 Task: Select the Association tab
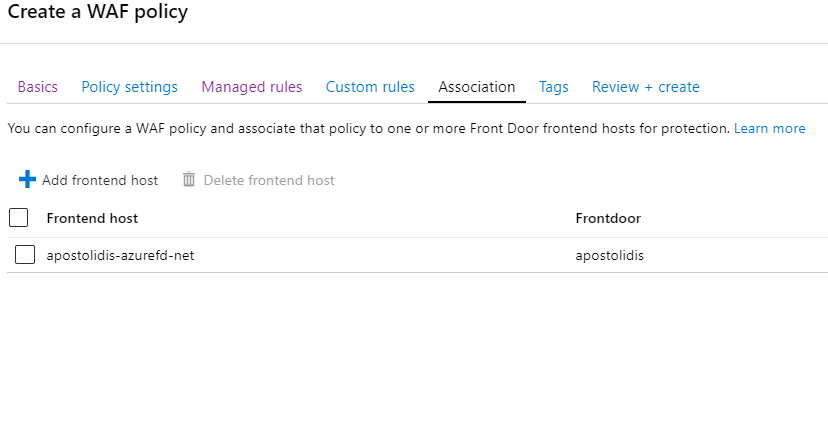[477, 87]
